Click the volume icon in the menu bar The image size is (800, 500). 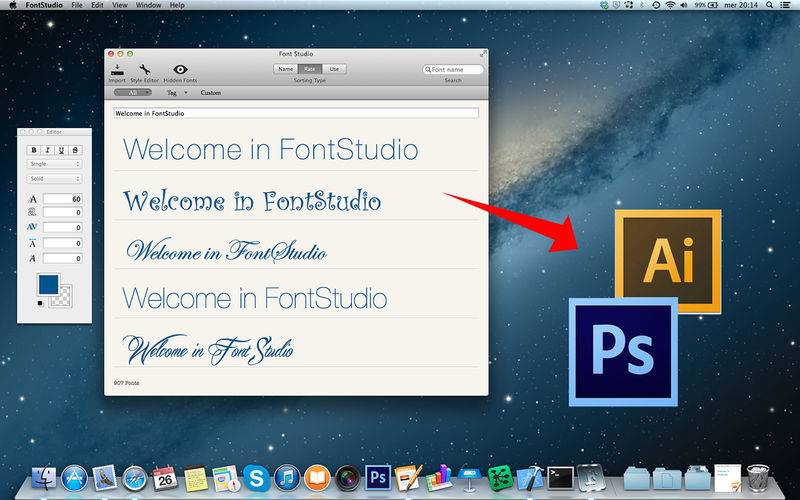tap(684, 5)
